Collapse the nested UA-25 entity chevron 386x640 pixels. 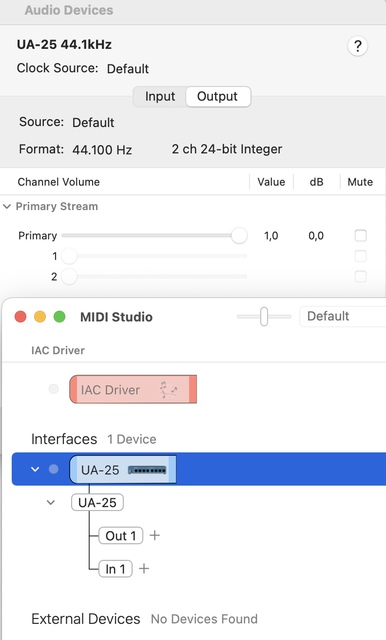(51, 502)
